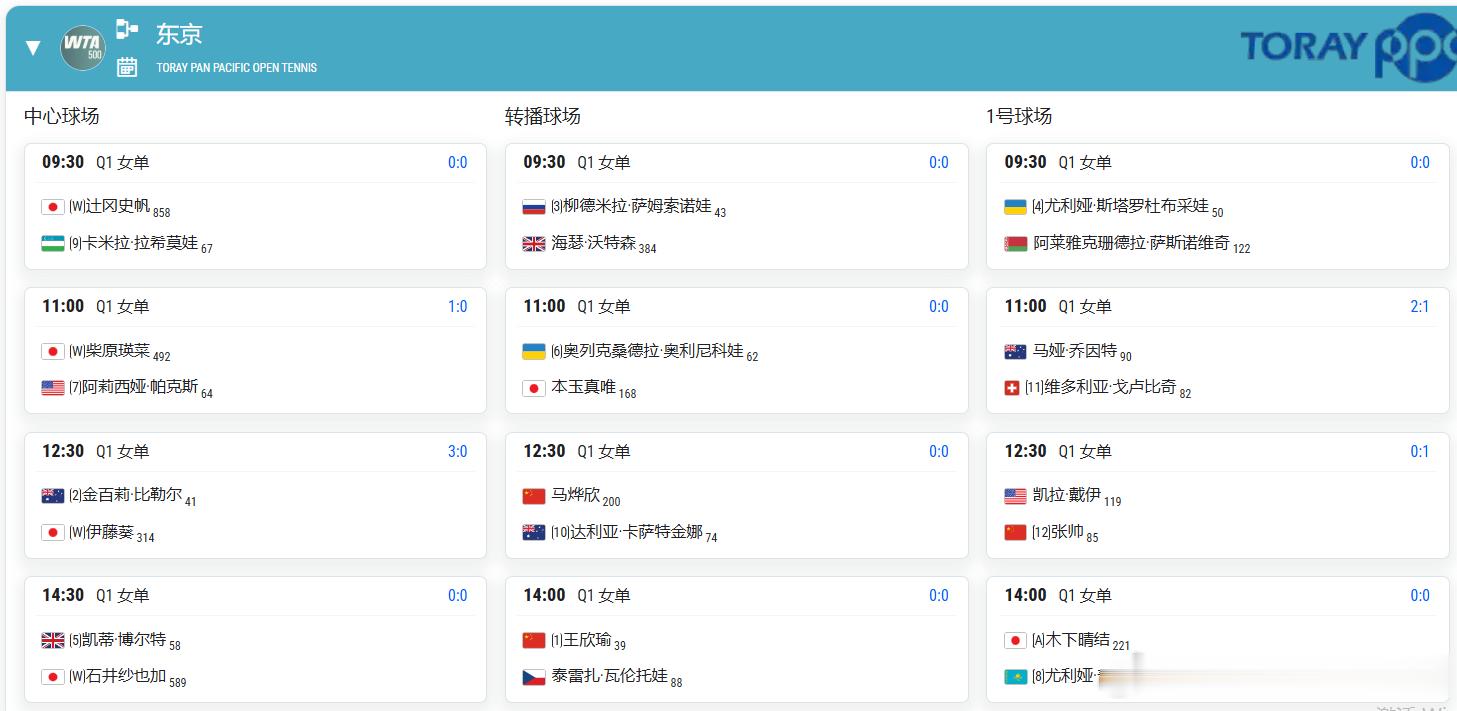1457x711 pixels.
Task: Open the tournament schedule calendar icon
Action: (127, 67)
